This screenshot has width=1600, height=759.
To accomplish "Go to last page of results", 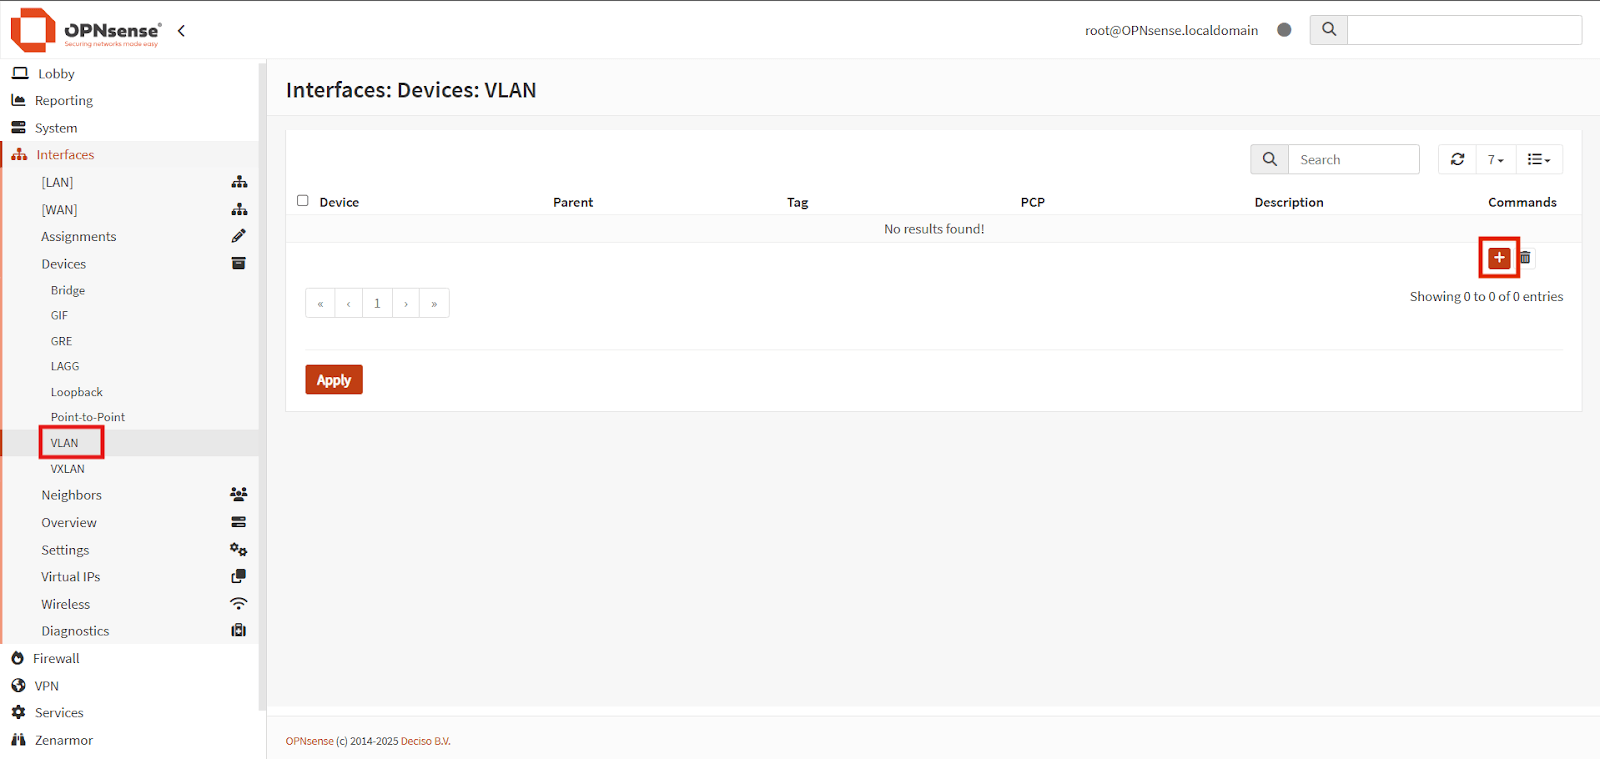I will tap(434, 303).
